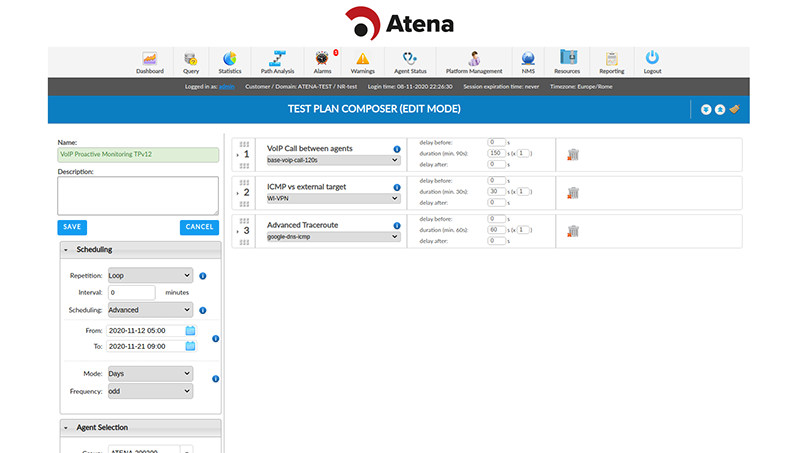Open the Repetition dropdown set to Loop
The width and height of the screenshot is (800, 453).
(149, 275)
